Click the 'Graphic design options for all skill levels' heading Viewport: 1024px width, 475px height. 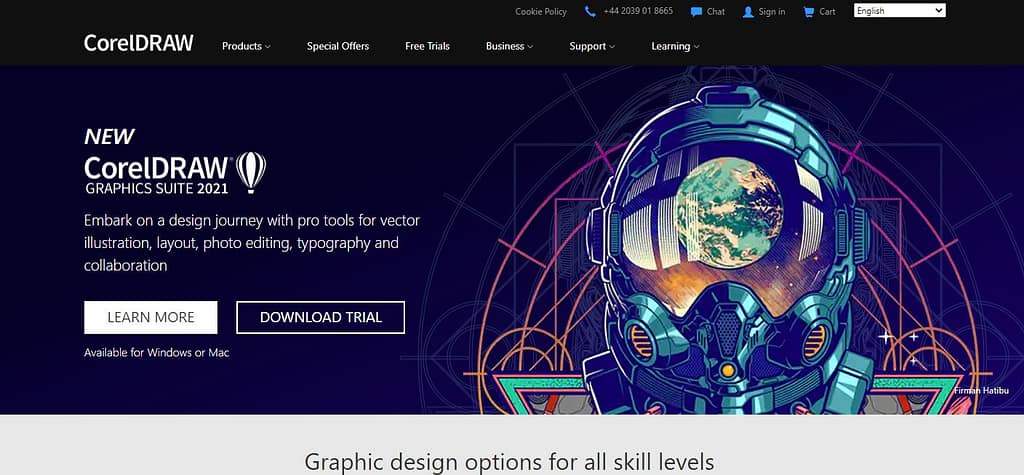tap(509, 462)
